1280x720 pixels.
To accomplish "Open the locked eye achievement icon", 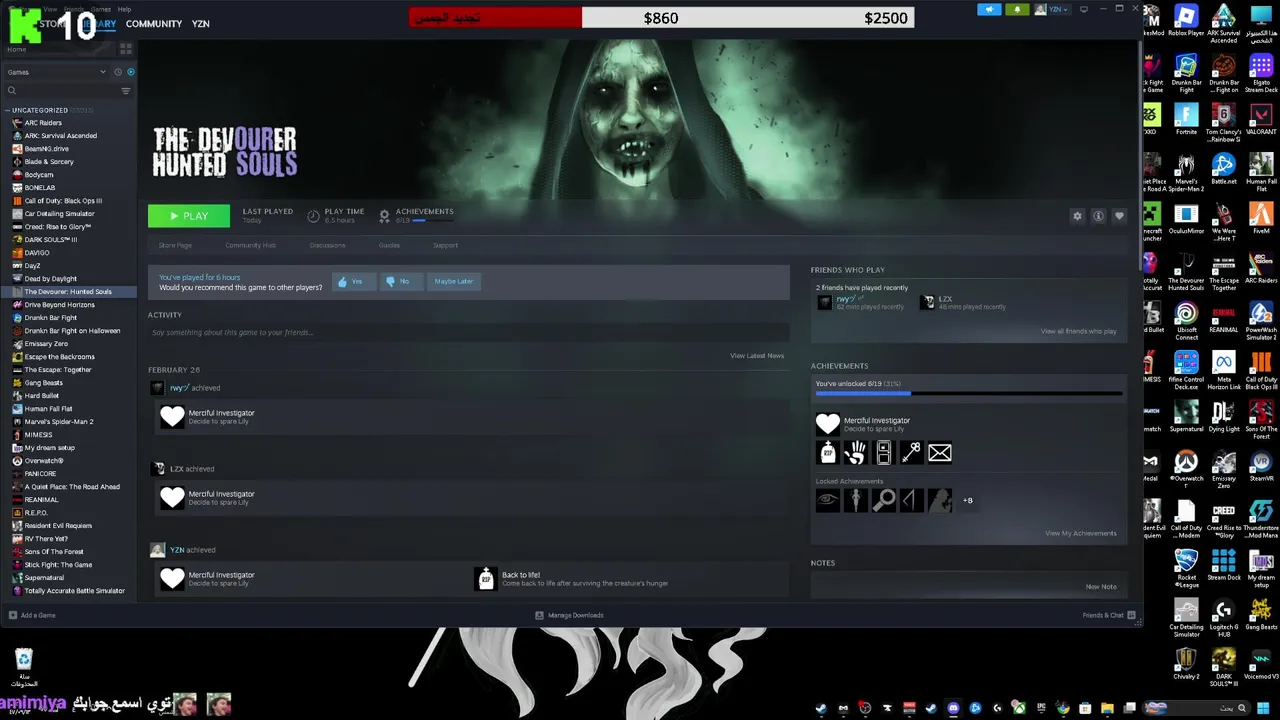I will [827, 500].
